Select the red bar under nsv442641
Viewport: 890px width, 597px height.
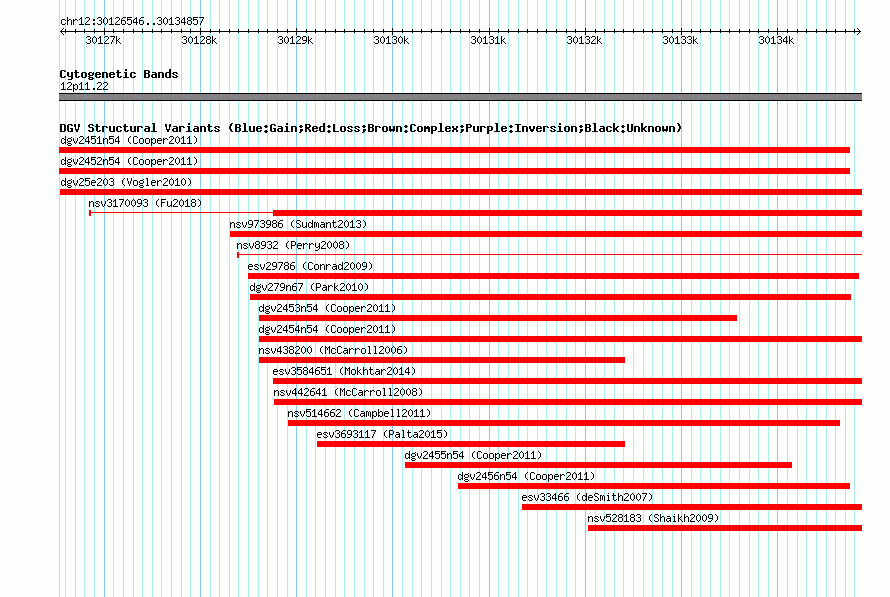point(568,402)
